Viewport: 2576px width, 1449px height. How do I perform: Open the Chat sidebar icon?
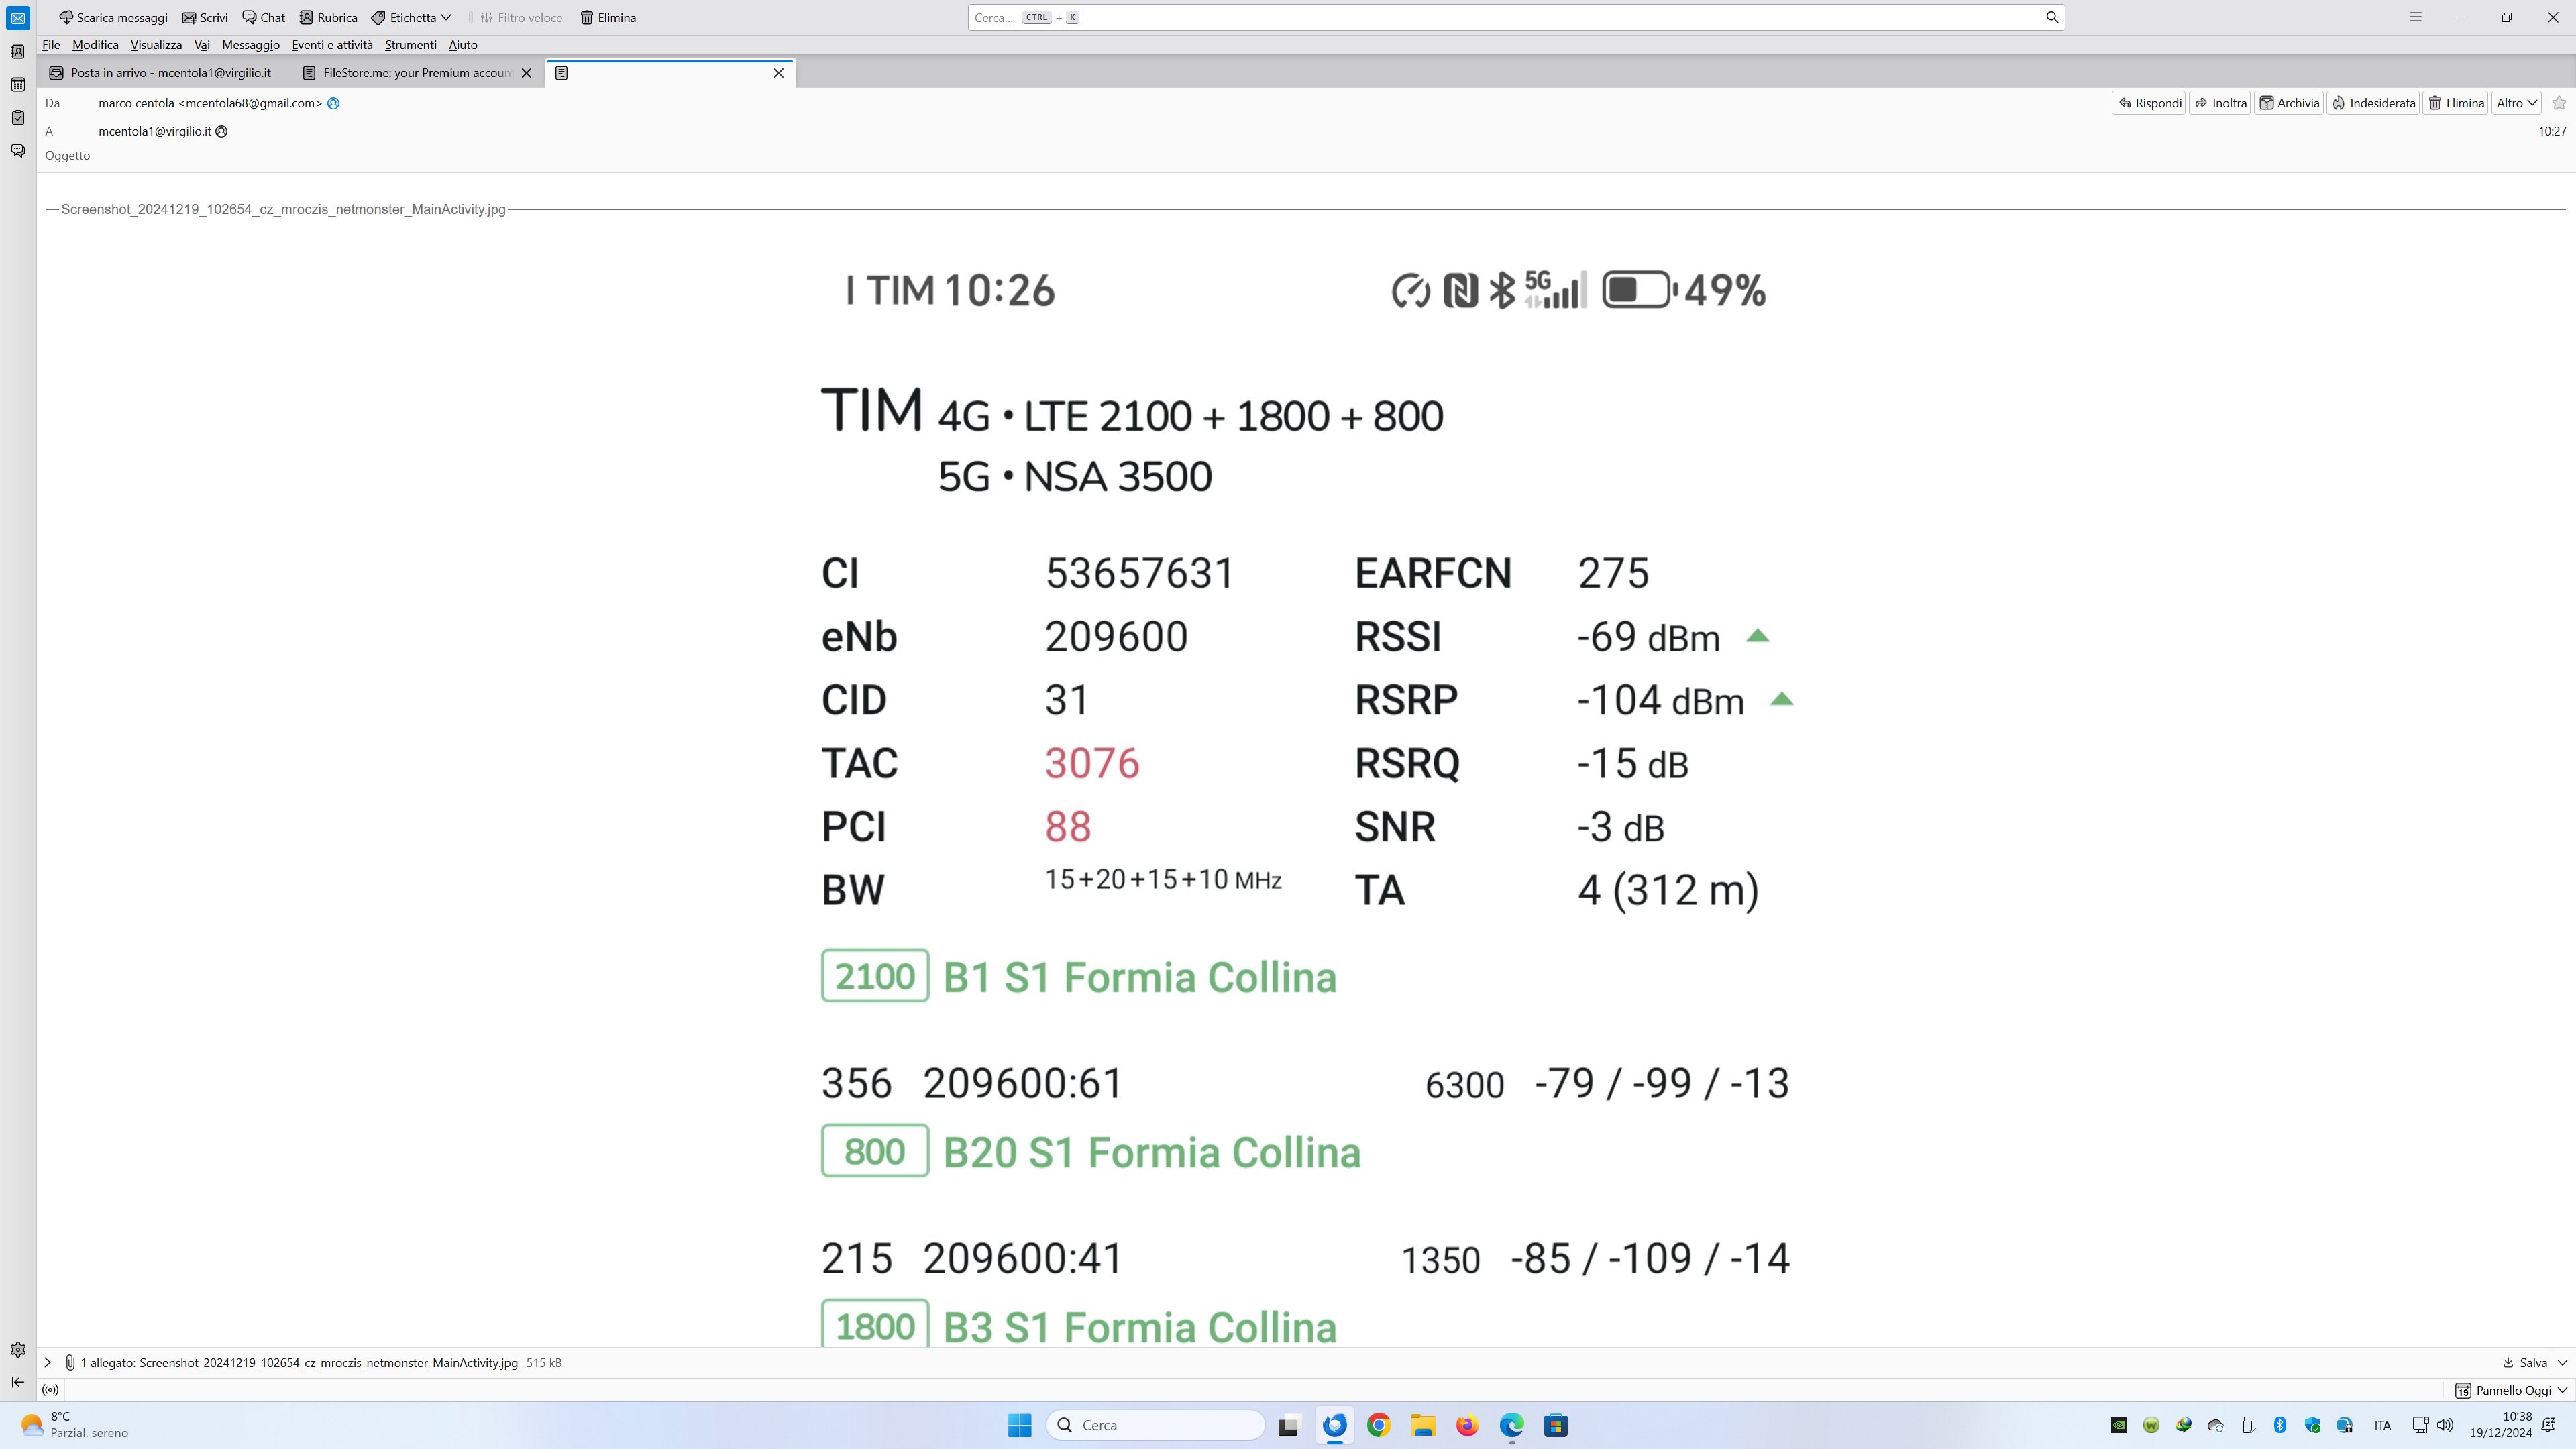click(x=18, y=151)
